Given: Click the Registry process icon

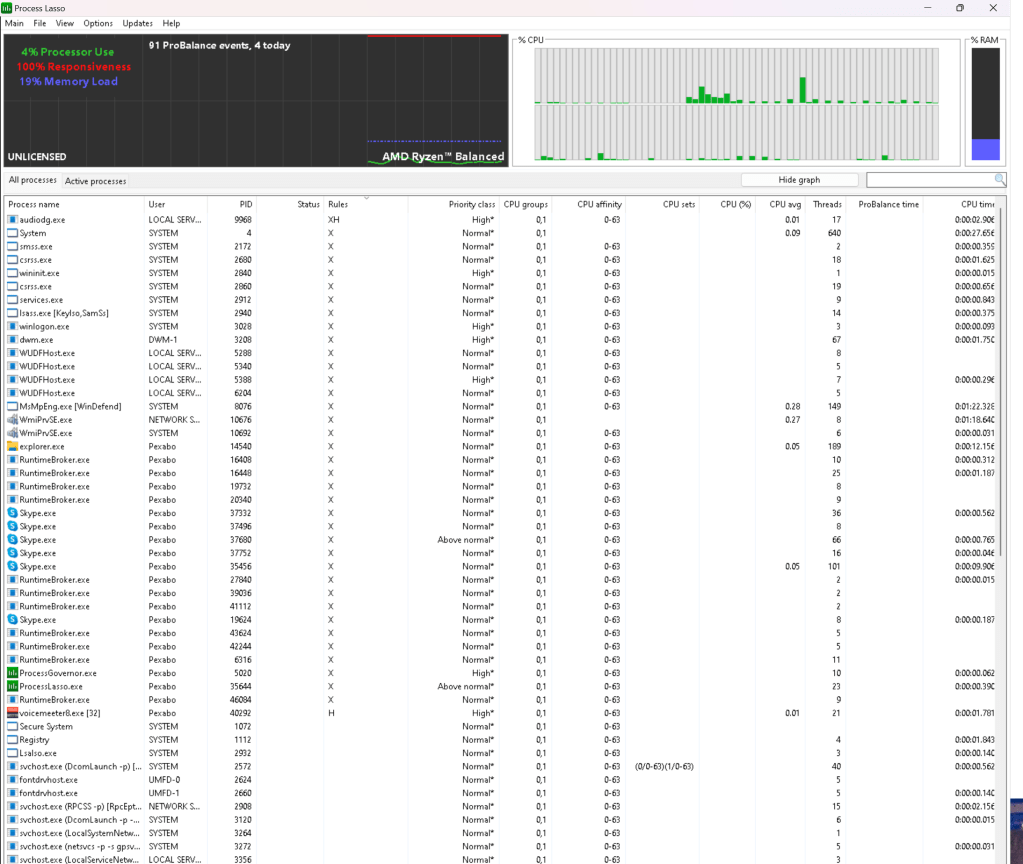Looking at the screenshot, I should 12,740.
